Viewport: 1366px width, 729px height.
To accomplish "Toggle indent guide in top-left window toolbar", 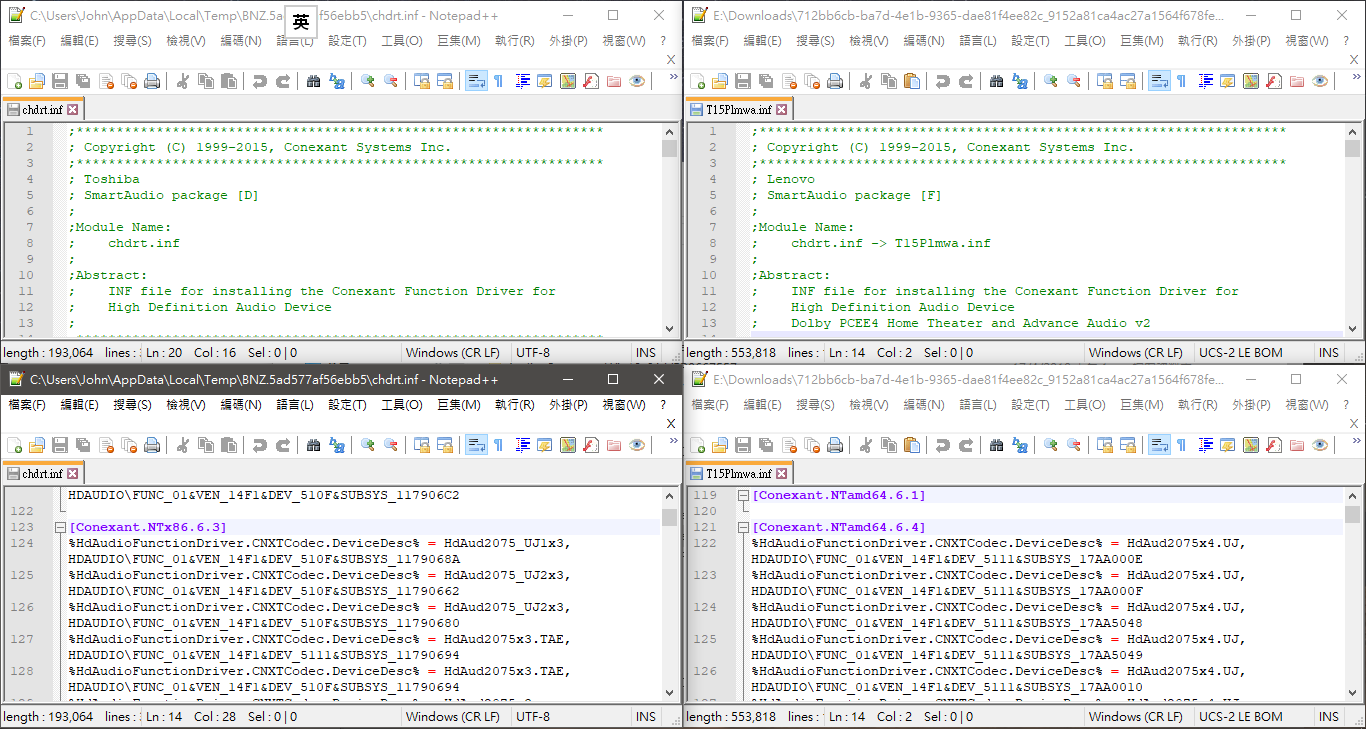I will 522,81.
